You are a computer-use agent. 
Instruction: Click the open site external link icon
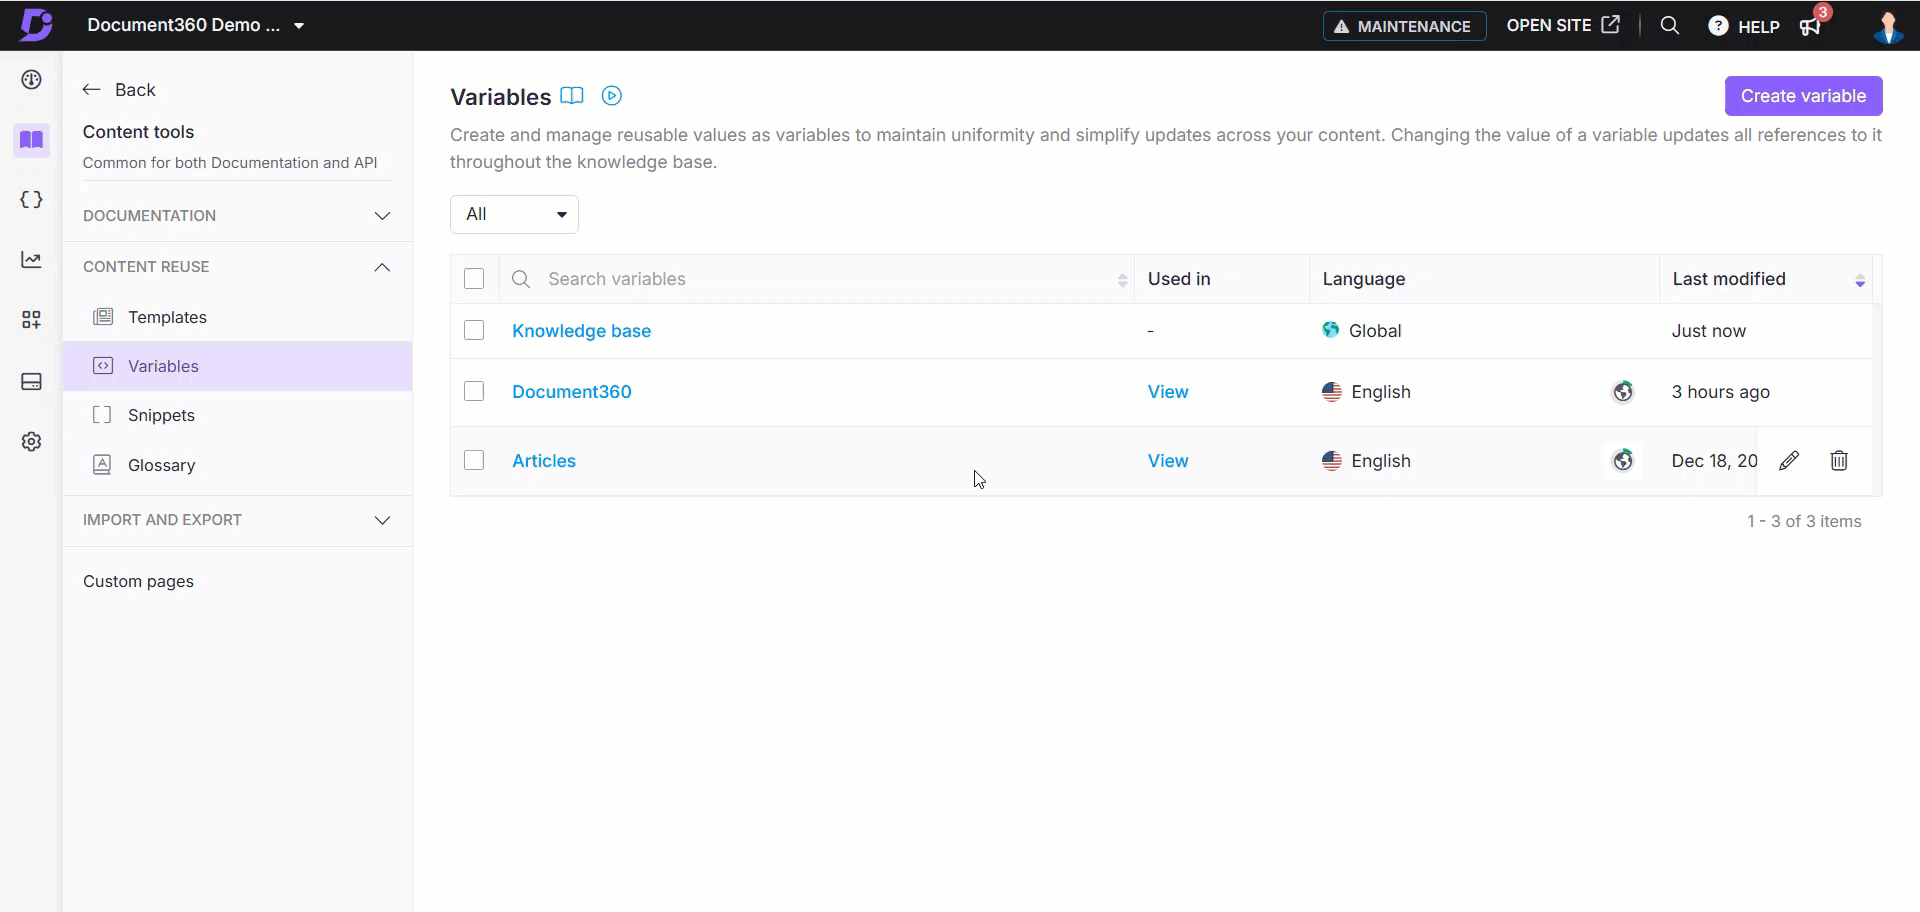tap(1610, 25)
